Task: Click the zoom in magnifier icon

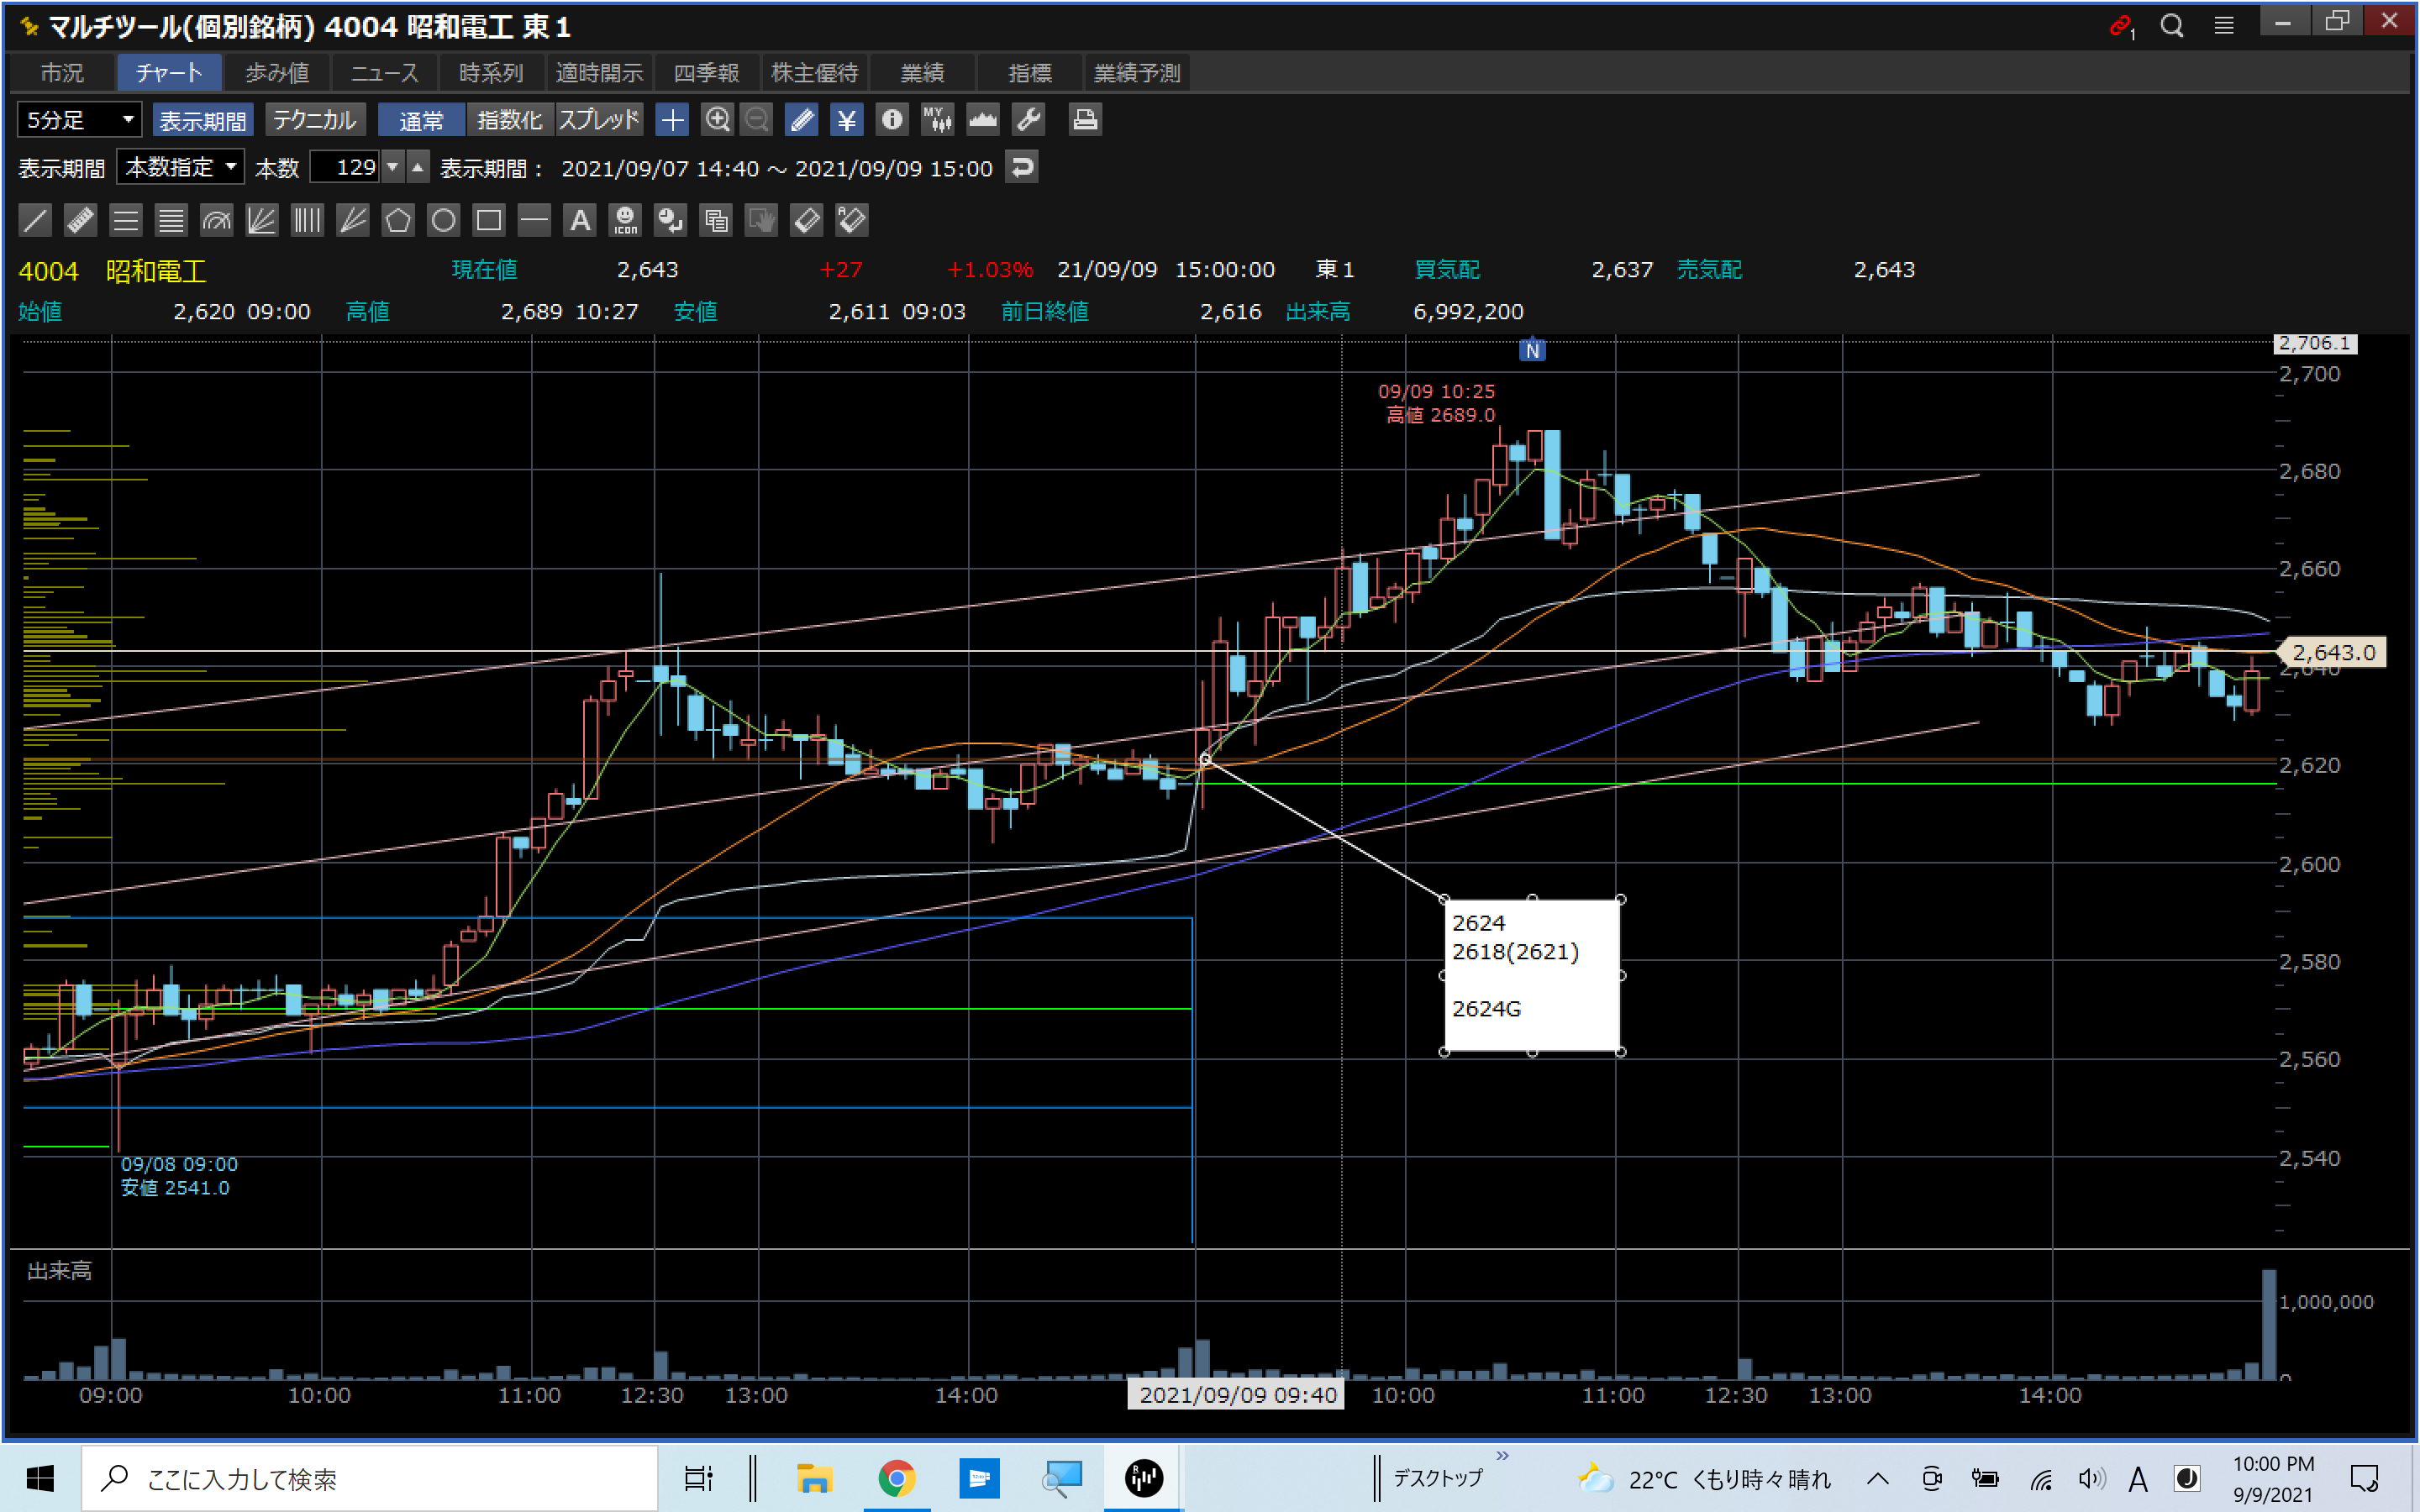Action: (x=717, y=120)
